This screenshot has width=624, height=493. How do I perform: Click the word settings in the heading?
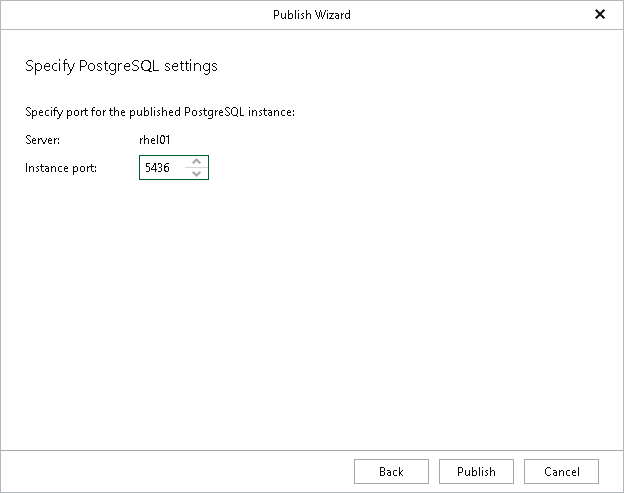193,67
